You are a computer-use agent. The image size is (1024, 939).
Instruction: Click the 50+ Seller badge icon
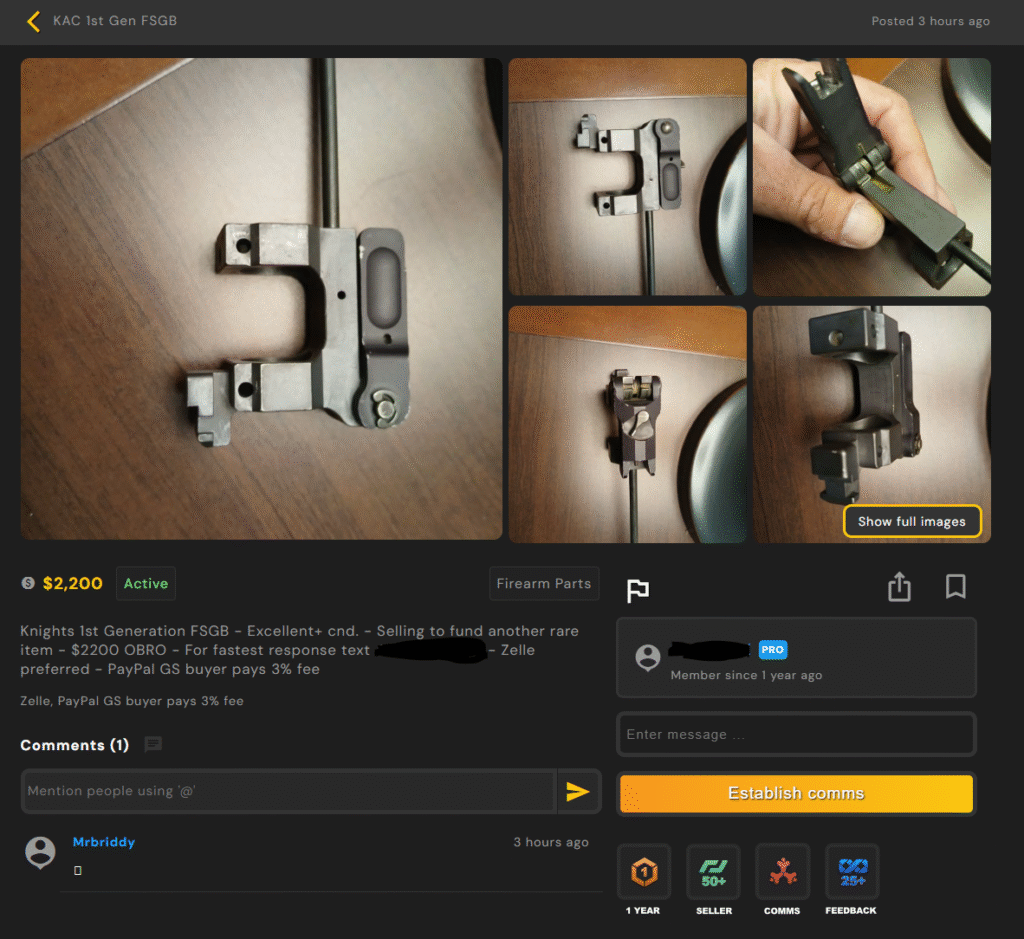713,872
